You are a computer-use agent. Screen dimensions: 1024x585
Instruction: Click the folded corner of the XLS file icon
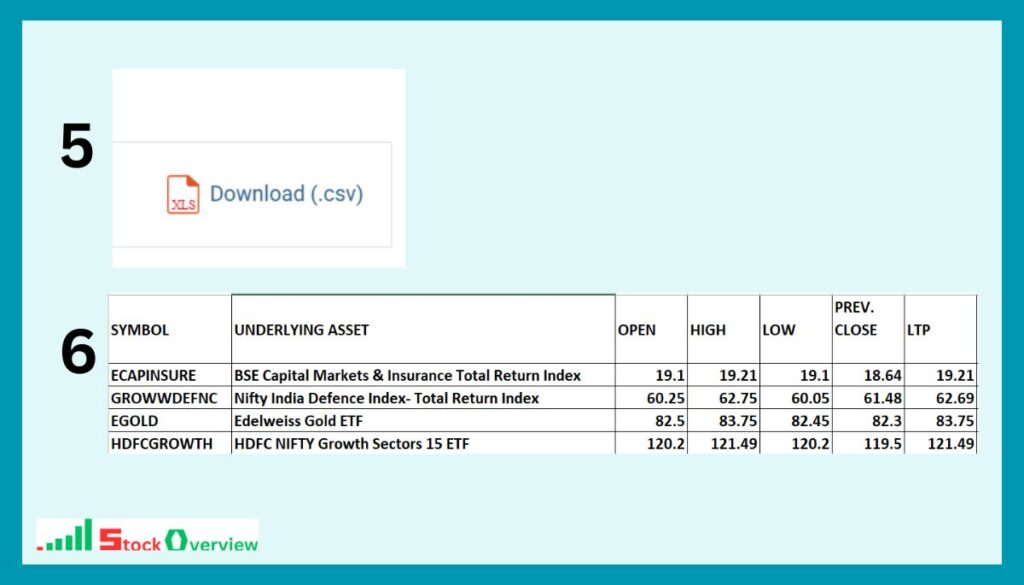coord(193,180)
